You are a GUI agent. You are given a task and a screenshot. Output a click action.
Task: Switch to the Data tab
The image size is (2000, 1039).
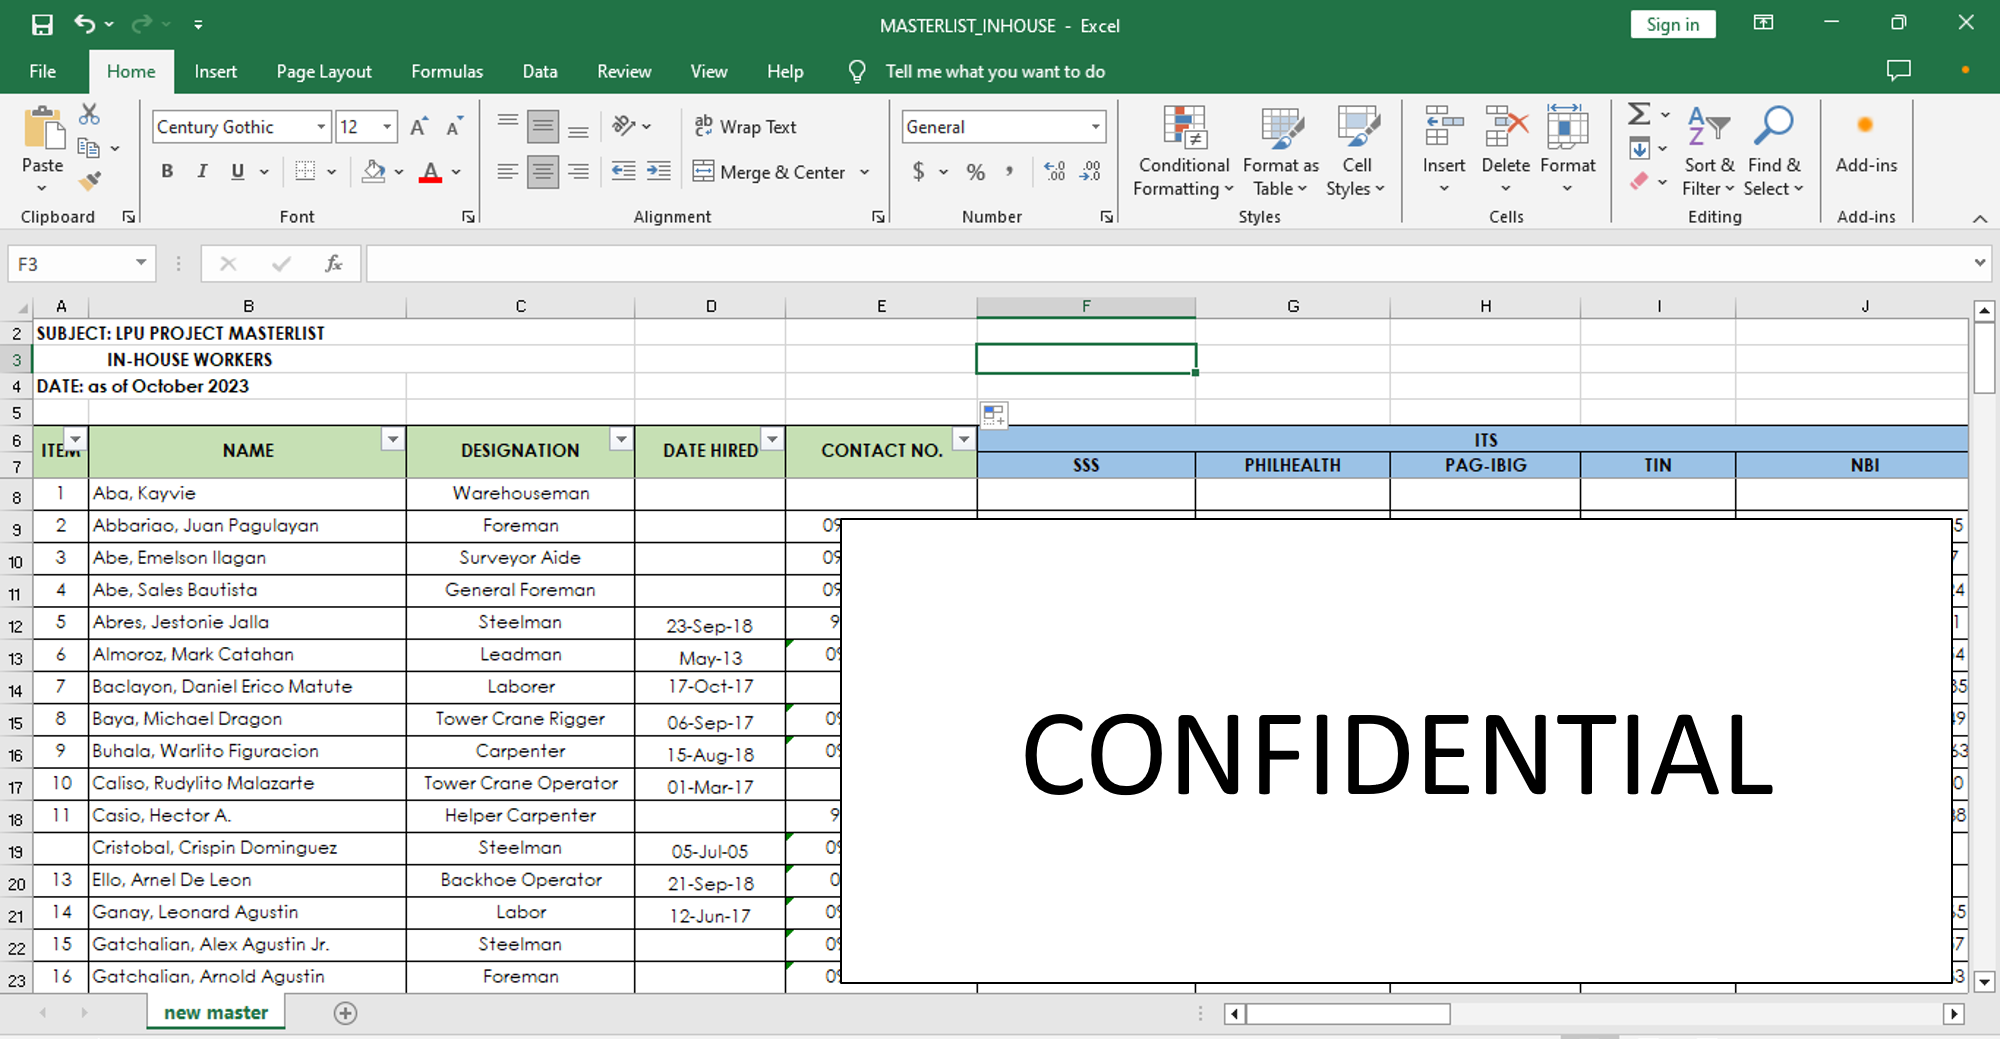pos(540,72)
